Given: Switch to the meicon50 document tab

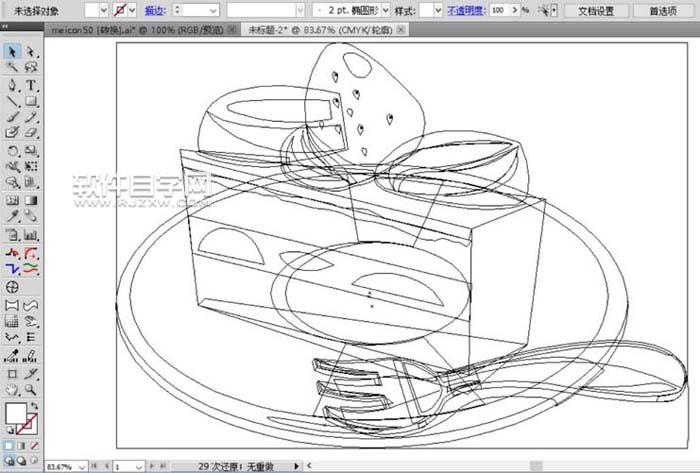Looking at the screenshot, I should click(137, 30).
